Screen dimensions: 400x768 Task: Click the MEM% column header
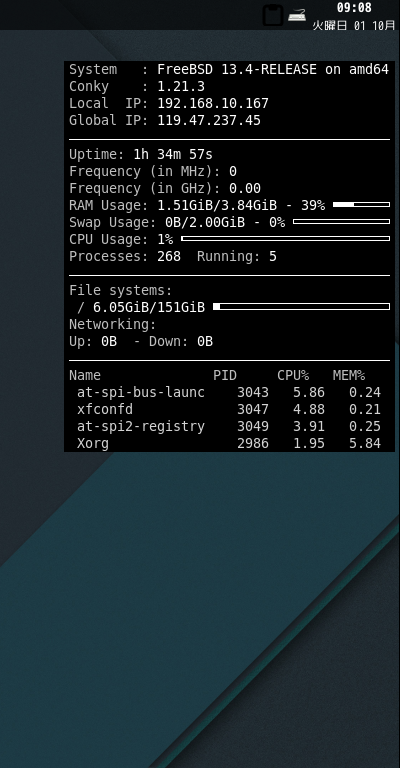349,375
